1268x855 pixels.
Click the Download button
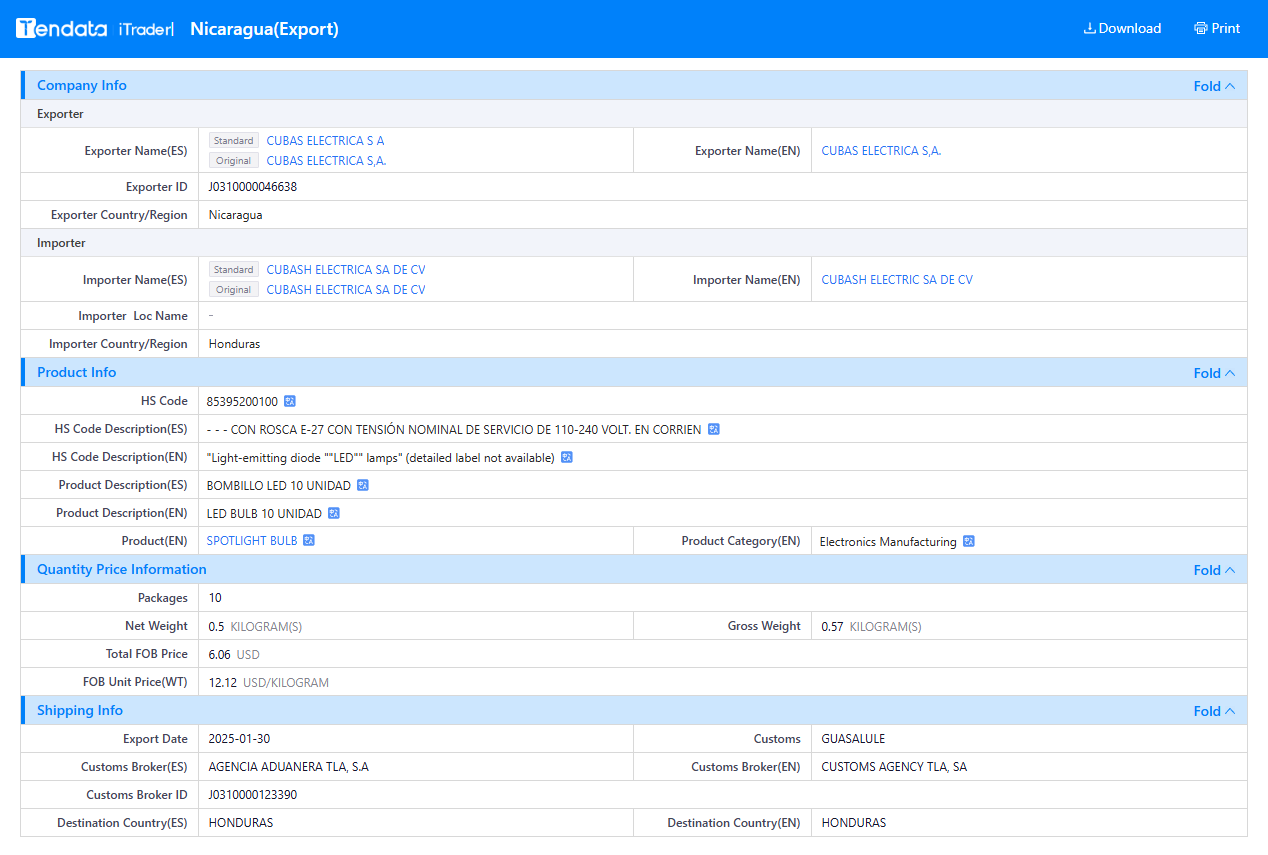point(1122,28)
